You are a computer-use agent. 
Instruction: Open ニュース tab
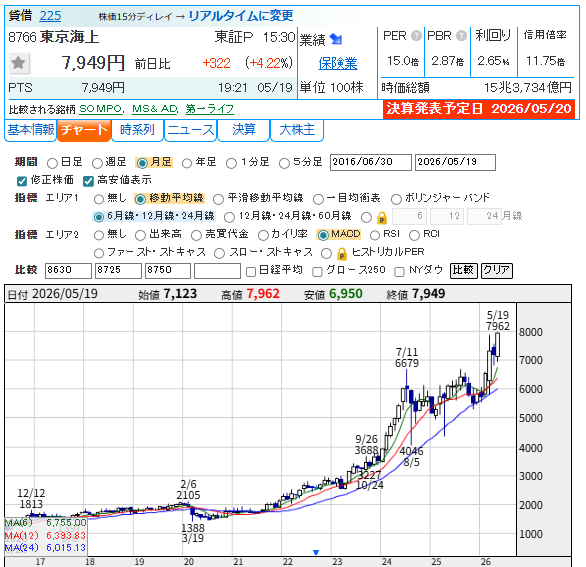(x=191, y=130)
